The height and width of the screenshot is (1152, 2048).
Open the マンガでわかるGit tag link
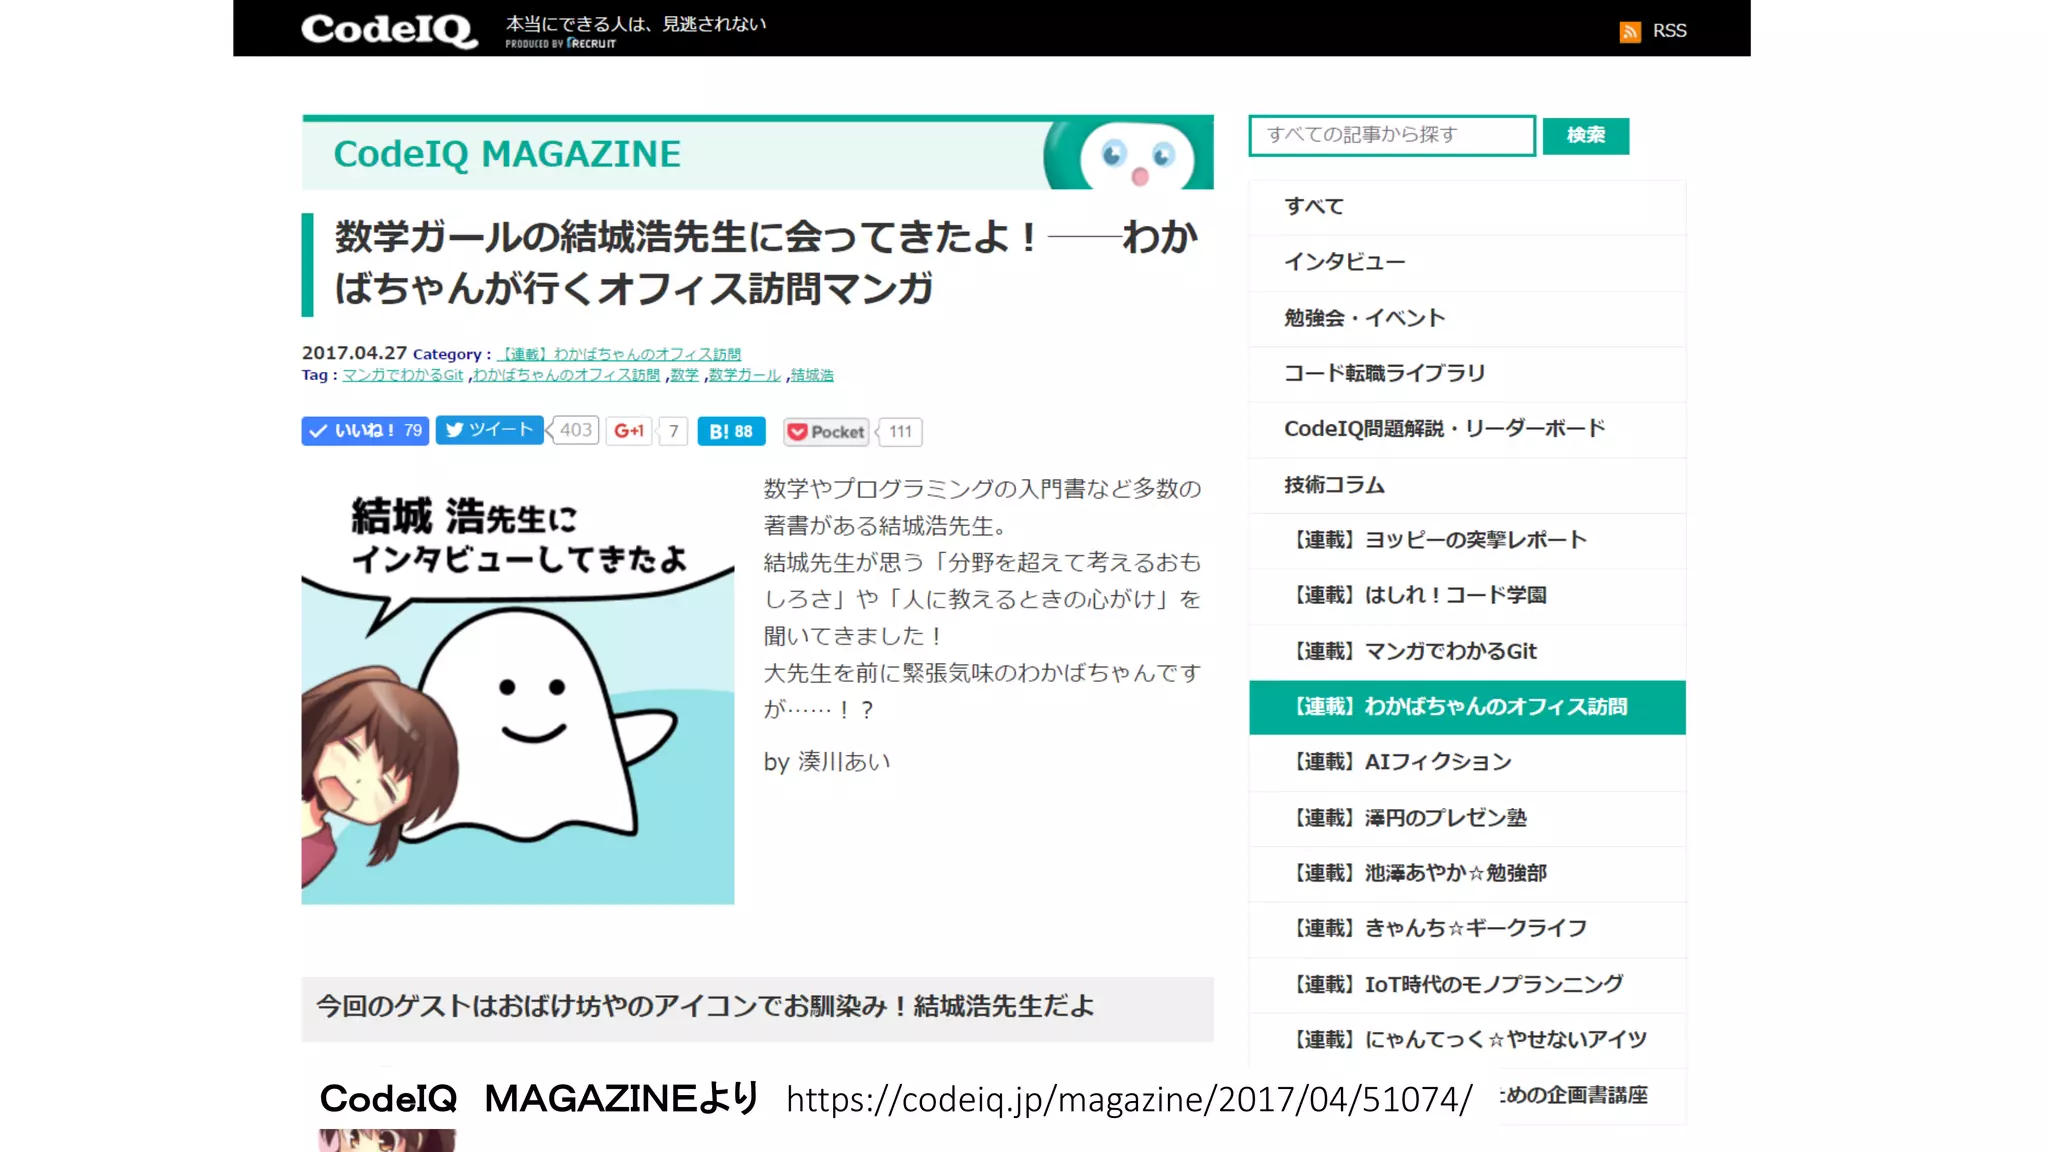tap(403, 375)
